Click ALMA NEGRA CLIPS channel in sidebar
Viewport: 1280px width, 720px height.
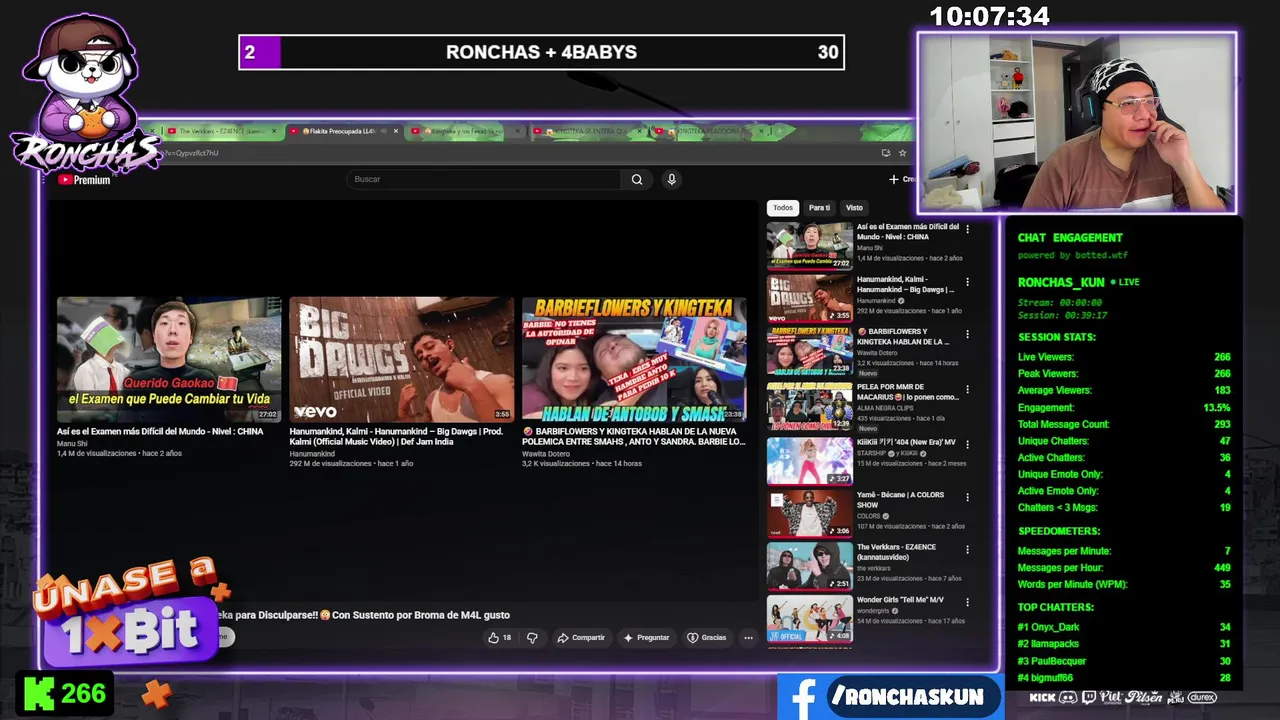(889, 408)
